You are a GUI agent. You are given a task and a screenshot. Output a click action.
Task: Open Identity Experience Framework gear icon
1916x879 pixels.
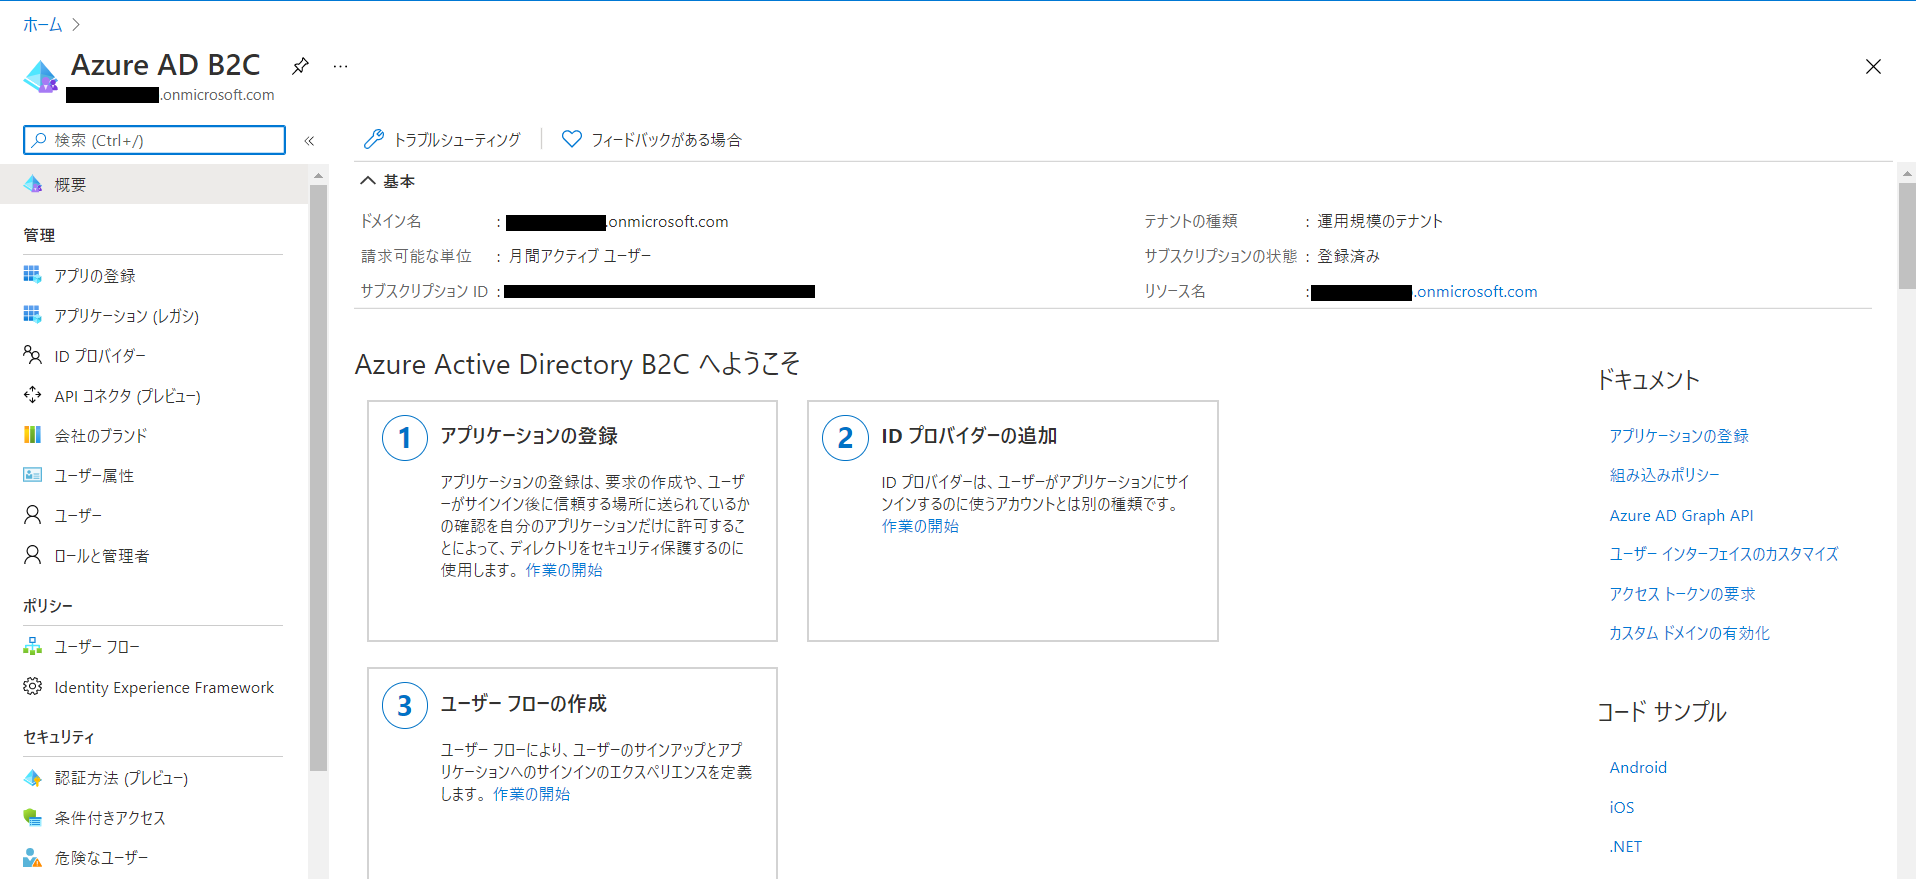(x=33, y=687)
